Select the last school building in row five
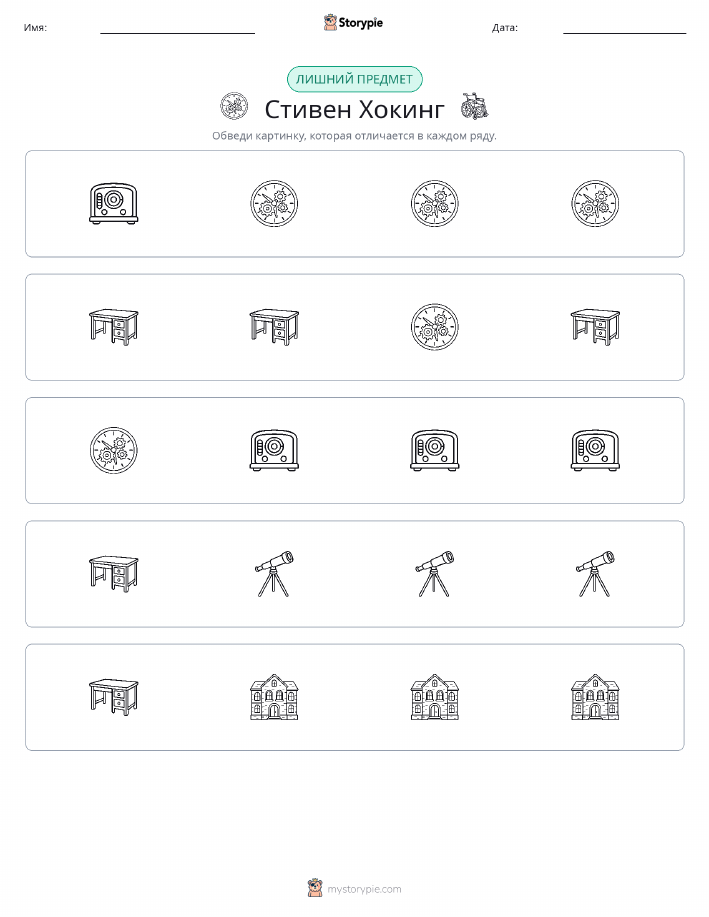Image resolution: width=709 pixels, height=917 pixels. point(595,697)
